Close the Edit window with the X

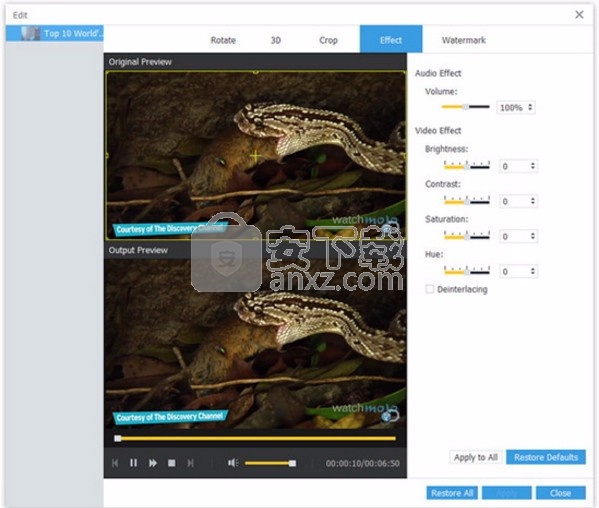click(579, 15)
